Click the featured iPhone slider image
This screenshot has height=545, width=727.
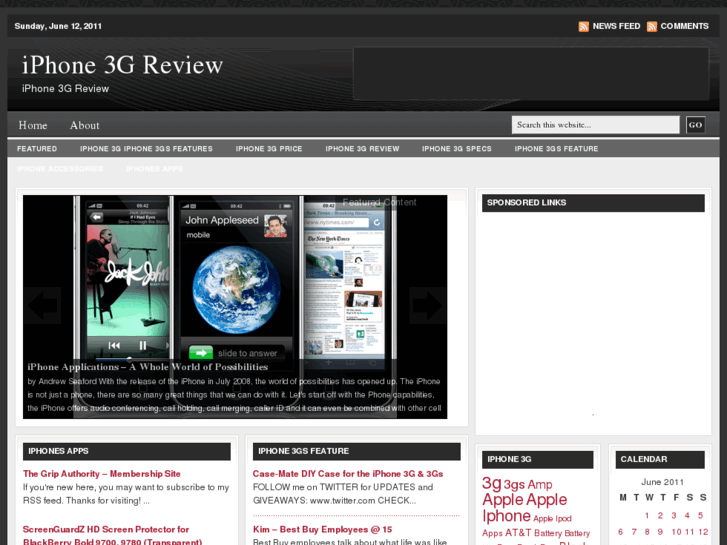[235, 280]
